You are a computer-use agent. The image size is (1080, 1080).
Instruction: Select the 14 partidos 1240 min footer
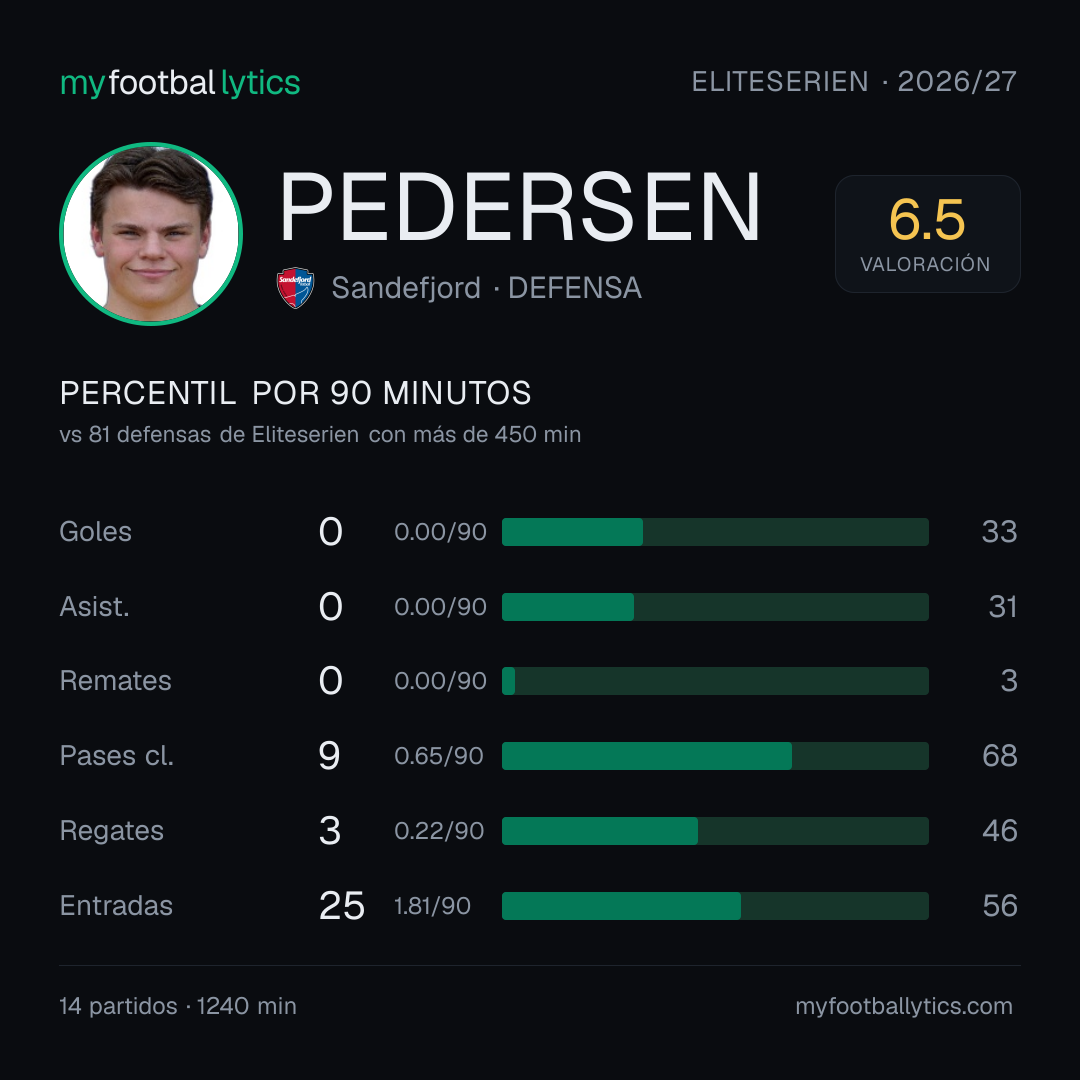tap(178, 1006)
